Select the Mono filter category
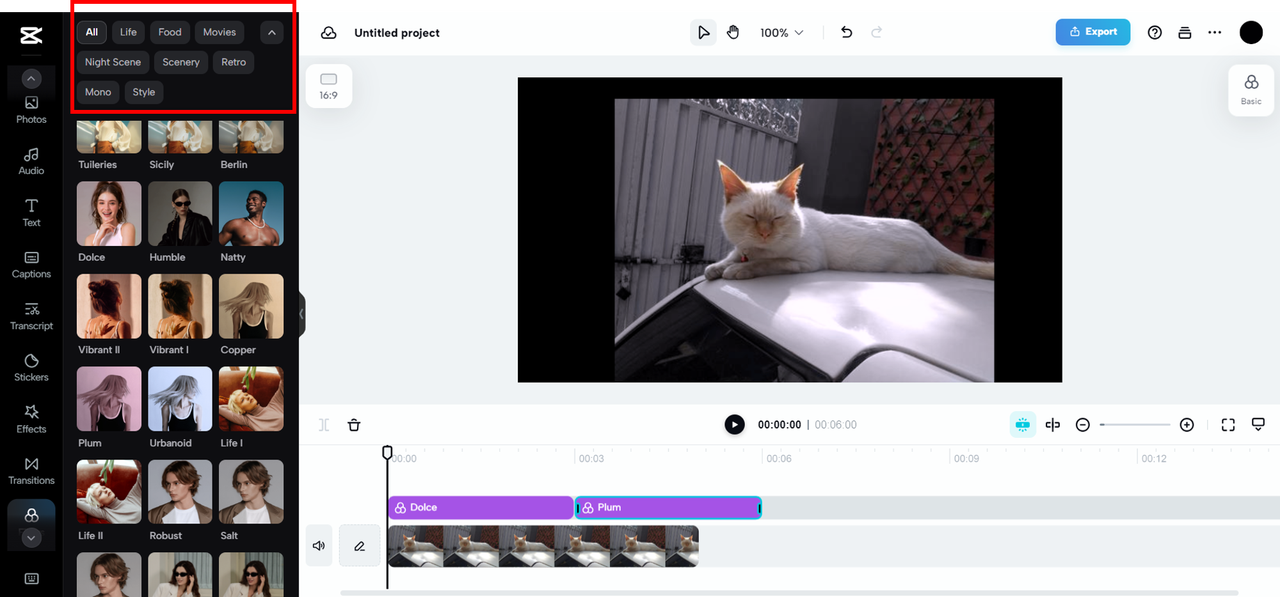This screenshot has width=1280, height=597. tap(98, 92)
